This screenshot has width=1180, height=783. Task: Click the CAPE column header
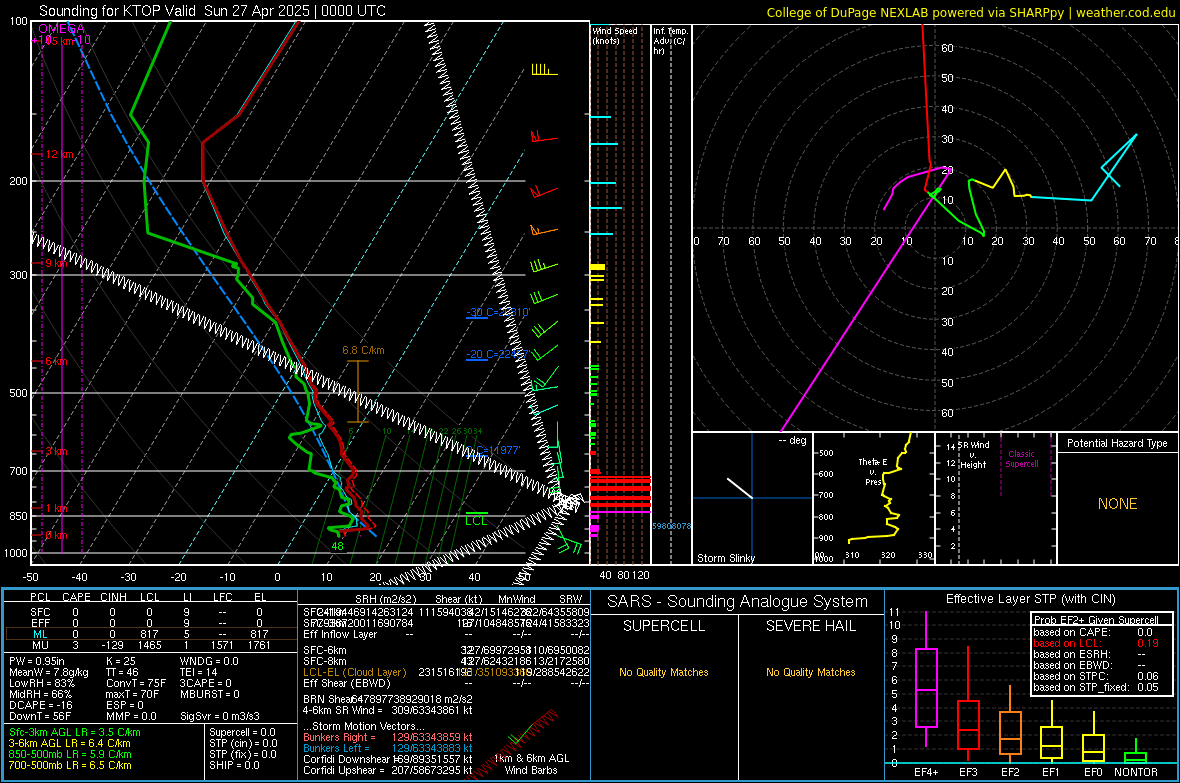point(76,597)
